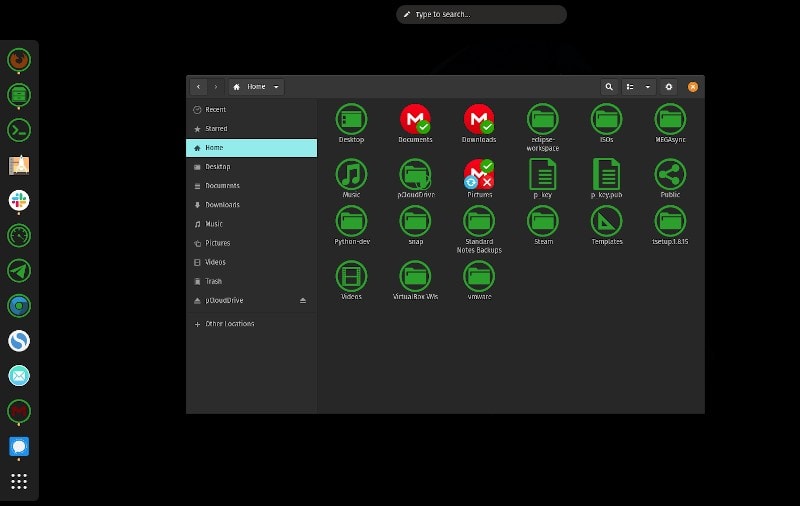Open Trash from the sidebar
The width and height of the screenshot is (800, 506).
[252, 282]
